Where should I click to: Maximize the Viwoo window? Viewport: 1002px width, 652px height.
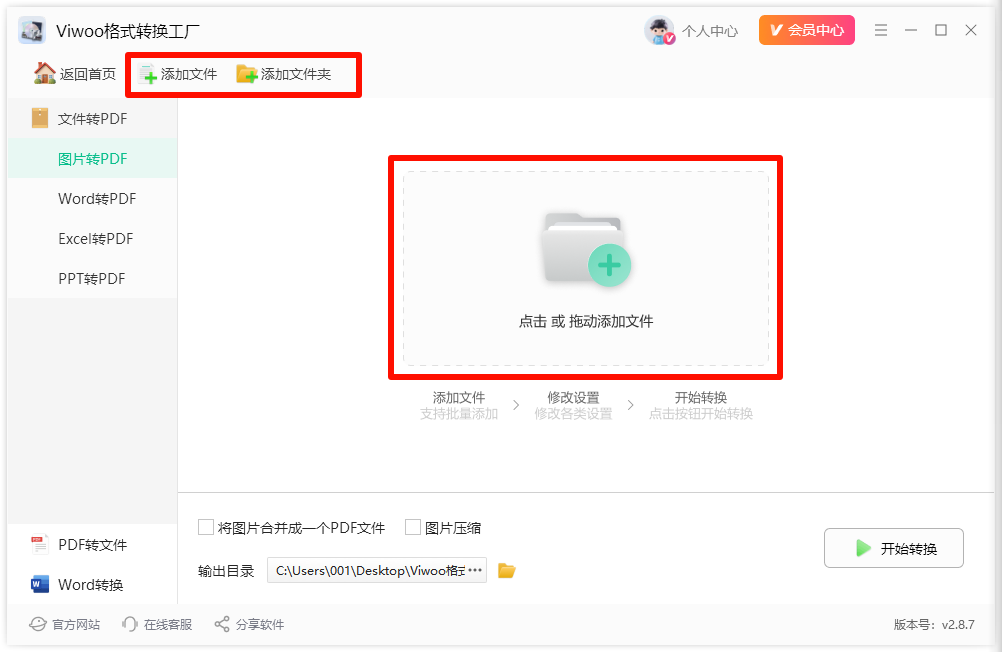point(941,30)
